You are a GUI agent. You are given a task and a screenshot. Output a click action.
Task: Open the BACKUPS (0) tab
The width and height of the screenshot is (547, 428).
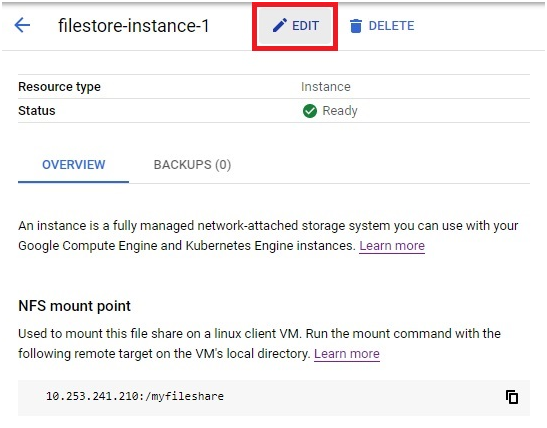192,165
